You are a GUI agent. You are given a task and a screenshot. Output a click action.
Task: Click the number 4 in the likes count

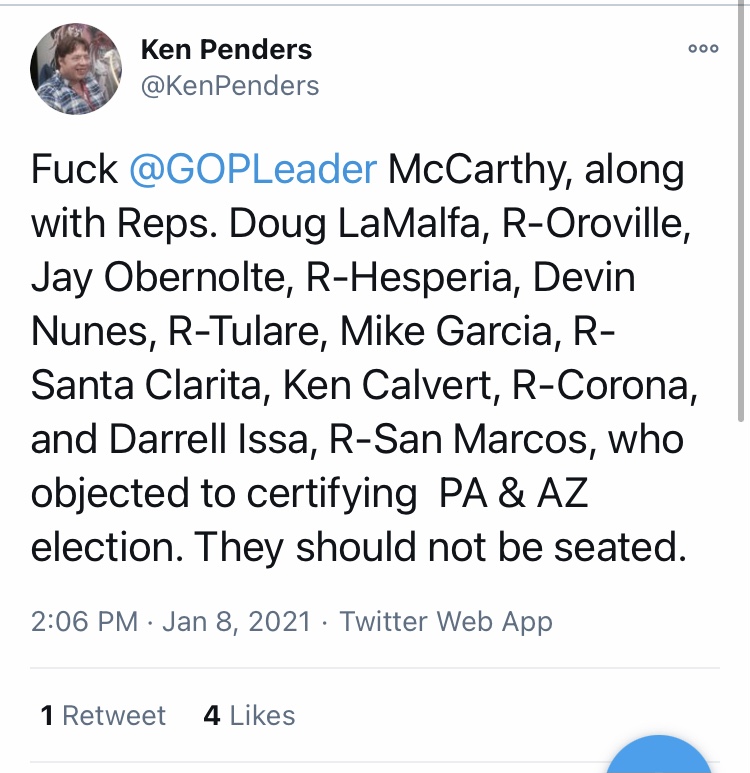pos(212,715)
